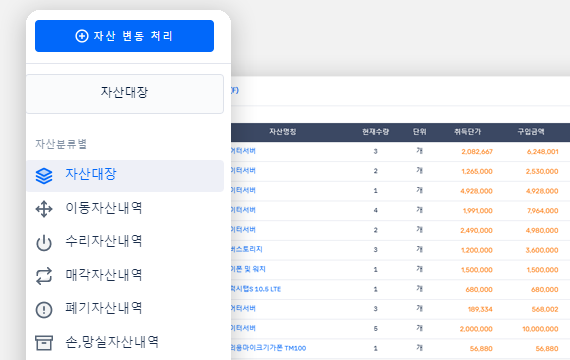Click the 자산 변동 처리 button
Screen dimensions: 570x360
124,36
